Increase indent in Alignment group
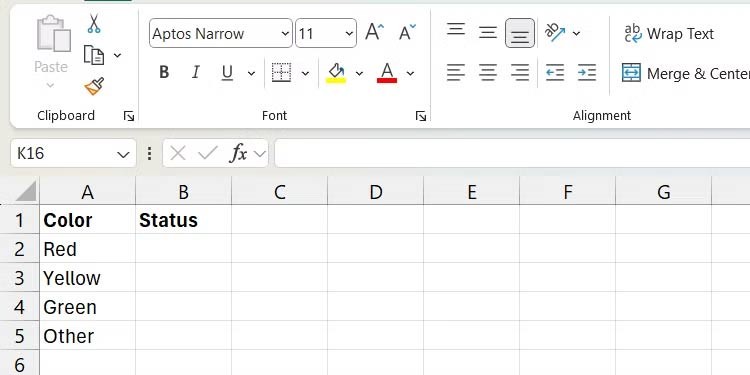The height and width of the screenshot is (375, 750). (586, 73)
